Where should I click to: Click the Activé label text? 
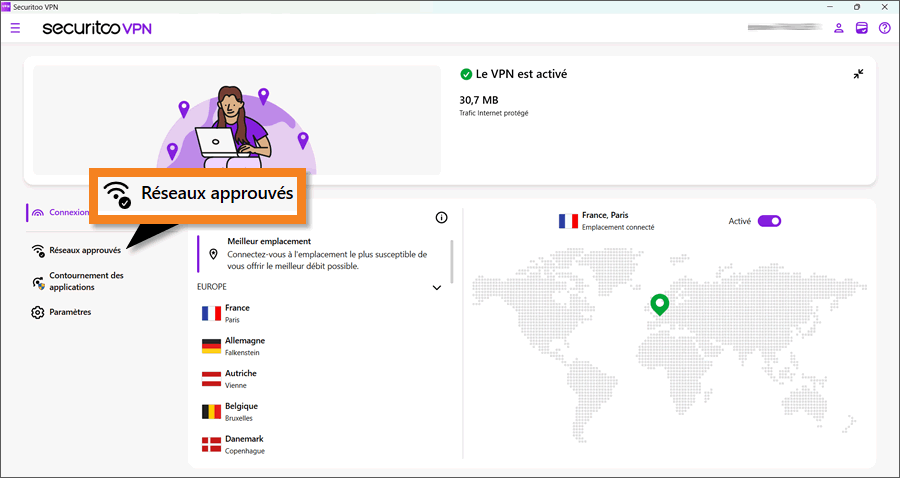pyautogui.click(x=740, y=221)
